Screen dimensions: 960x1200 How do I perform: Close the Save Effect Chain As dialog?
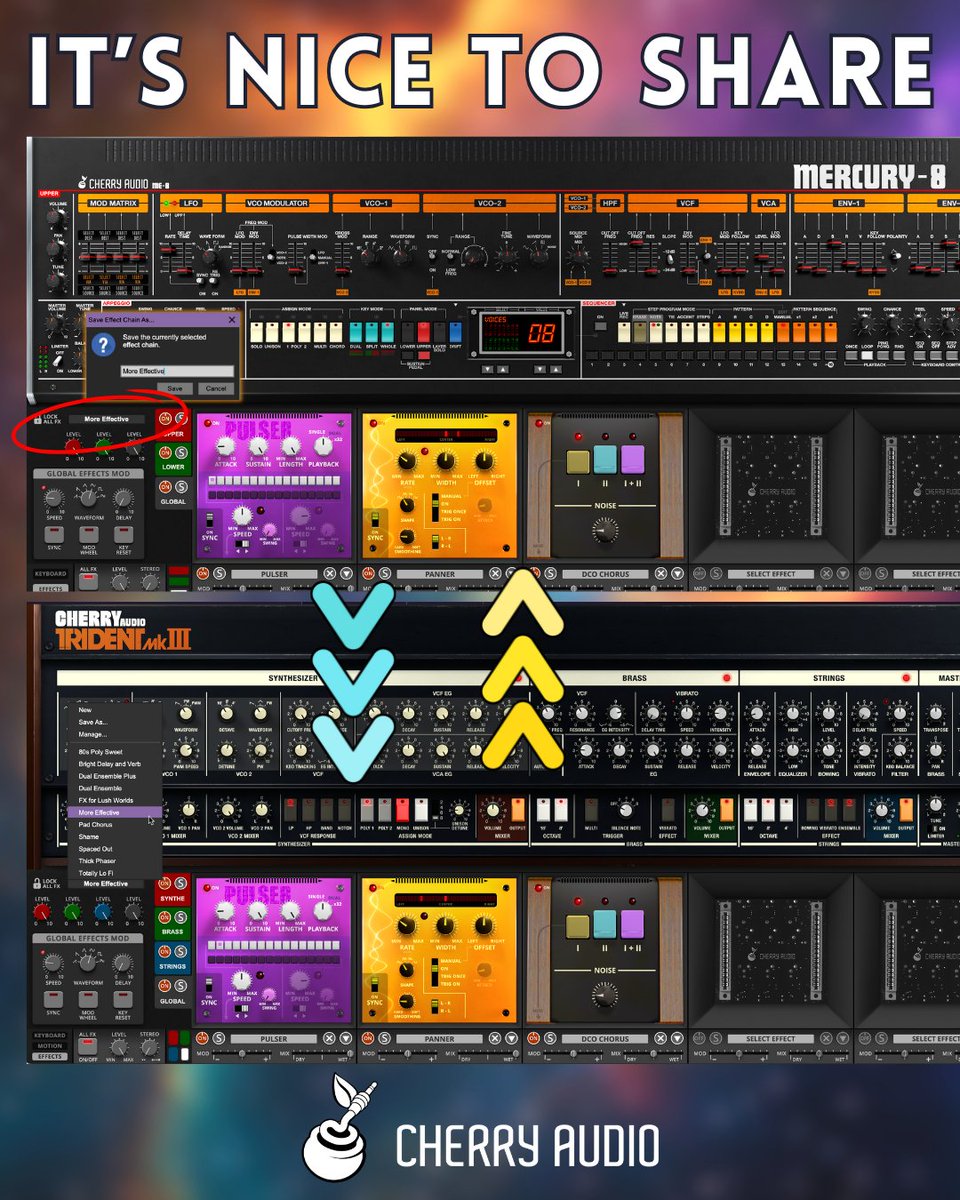tap(232, 320)
